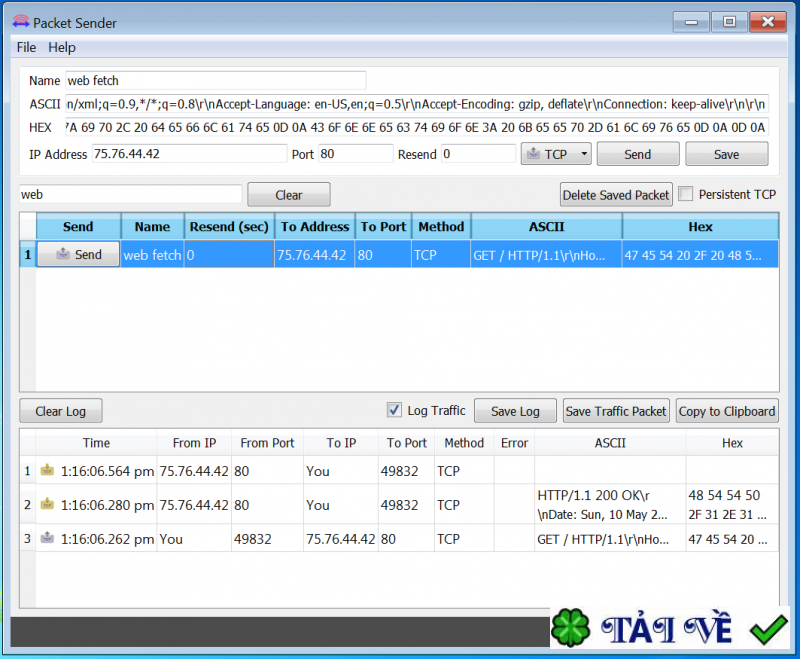This screenshot has width=800, height=659.
Task: Uncheck the Log Traffic checkbox
Action: pos(394,410)
